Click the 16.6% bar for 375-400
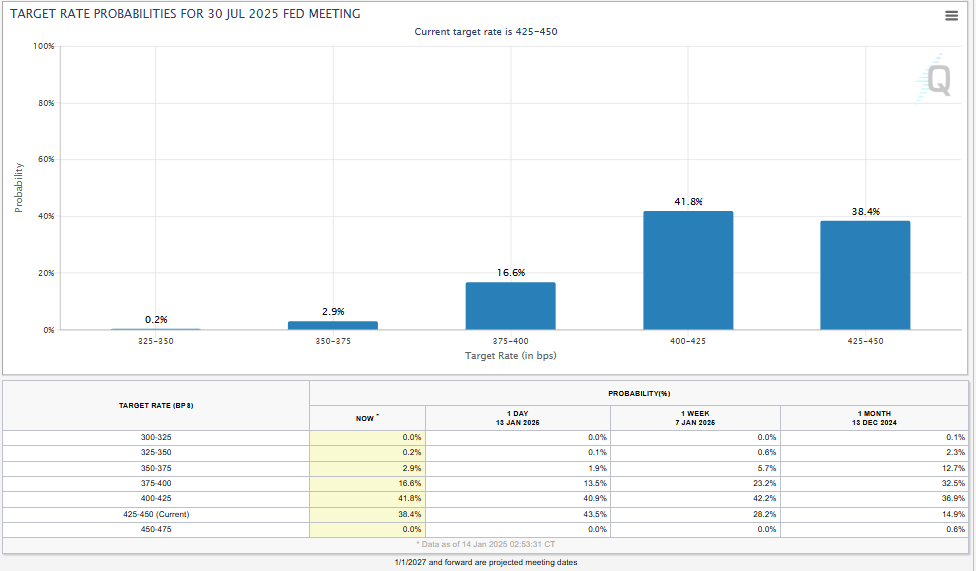 coord(510,306)
